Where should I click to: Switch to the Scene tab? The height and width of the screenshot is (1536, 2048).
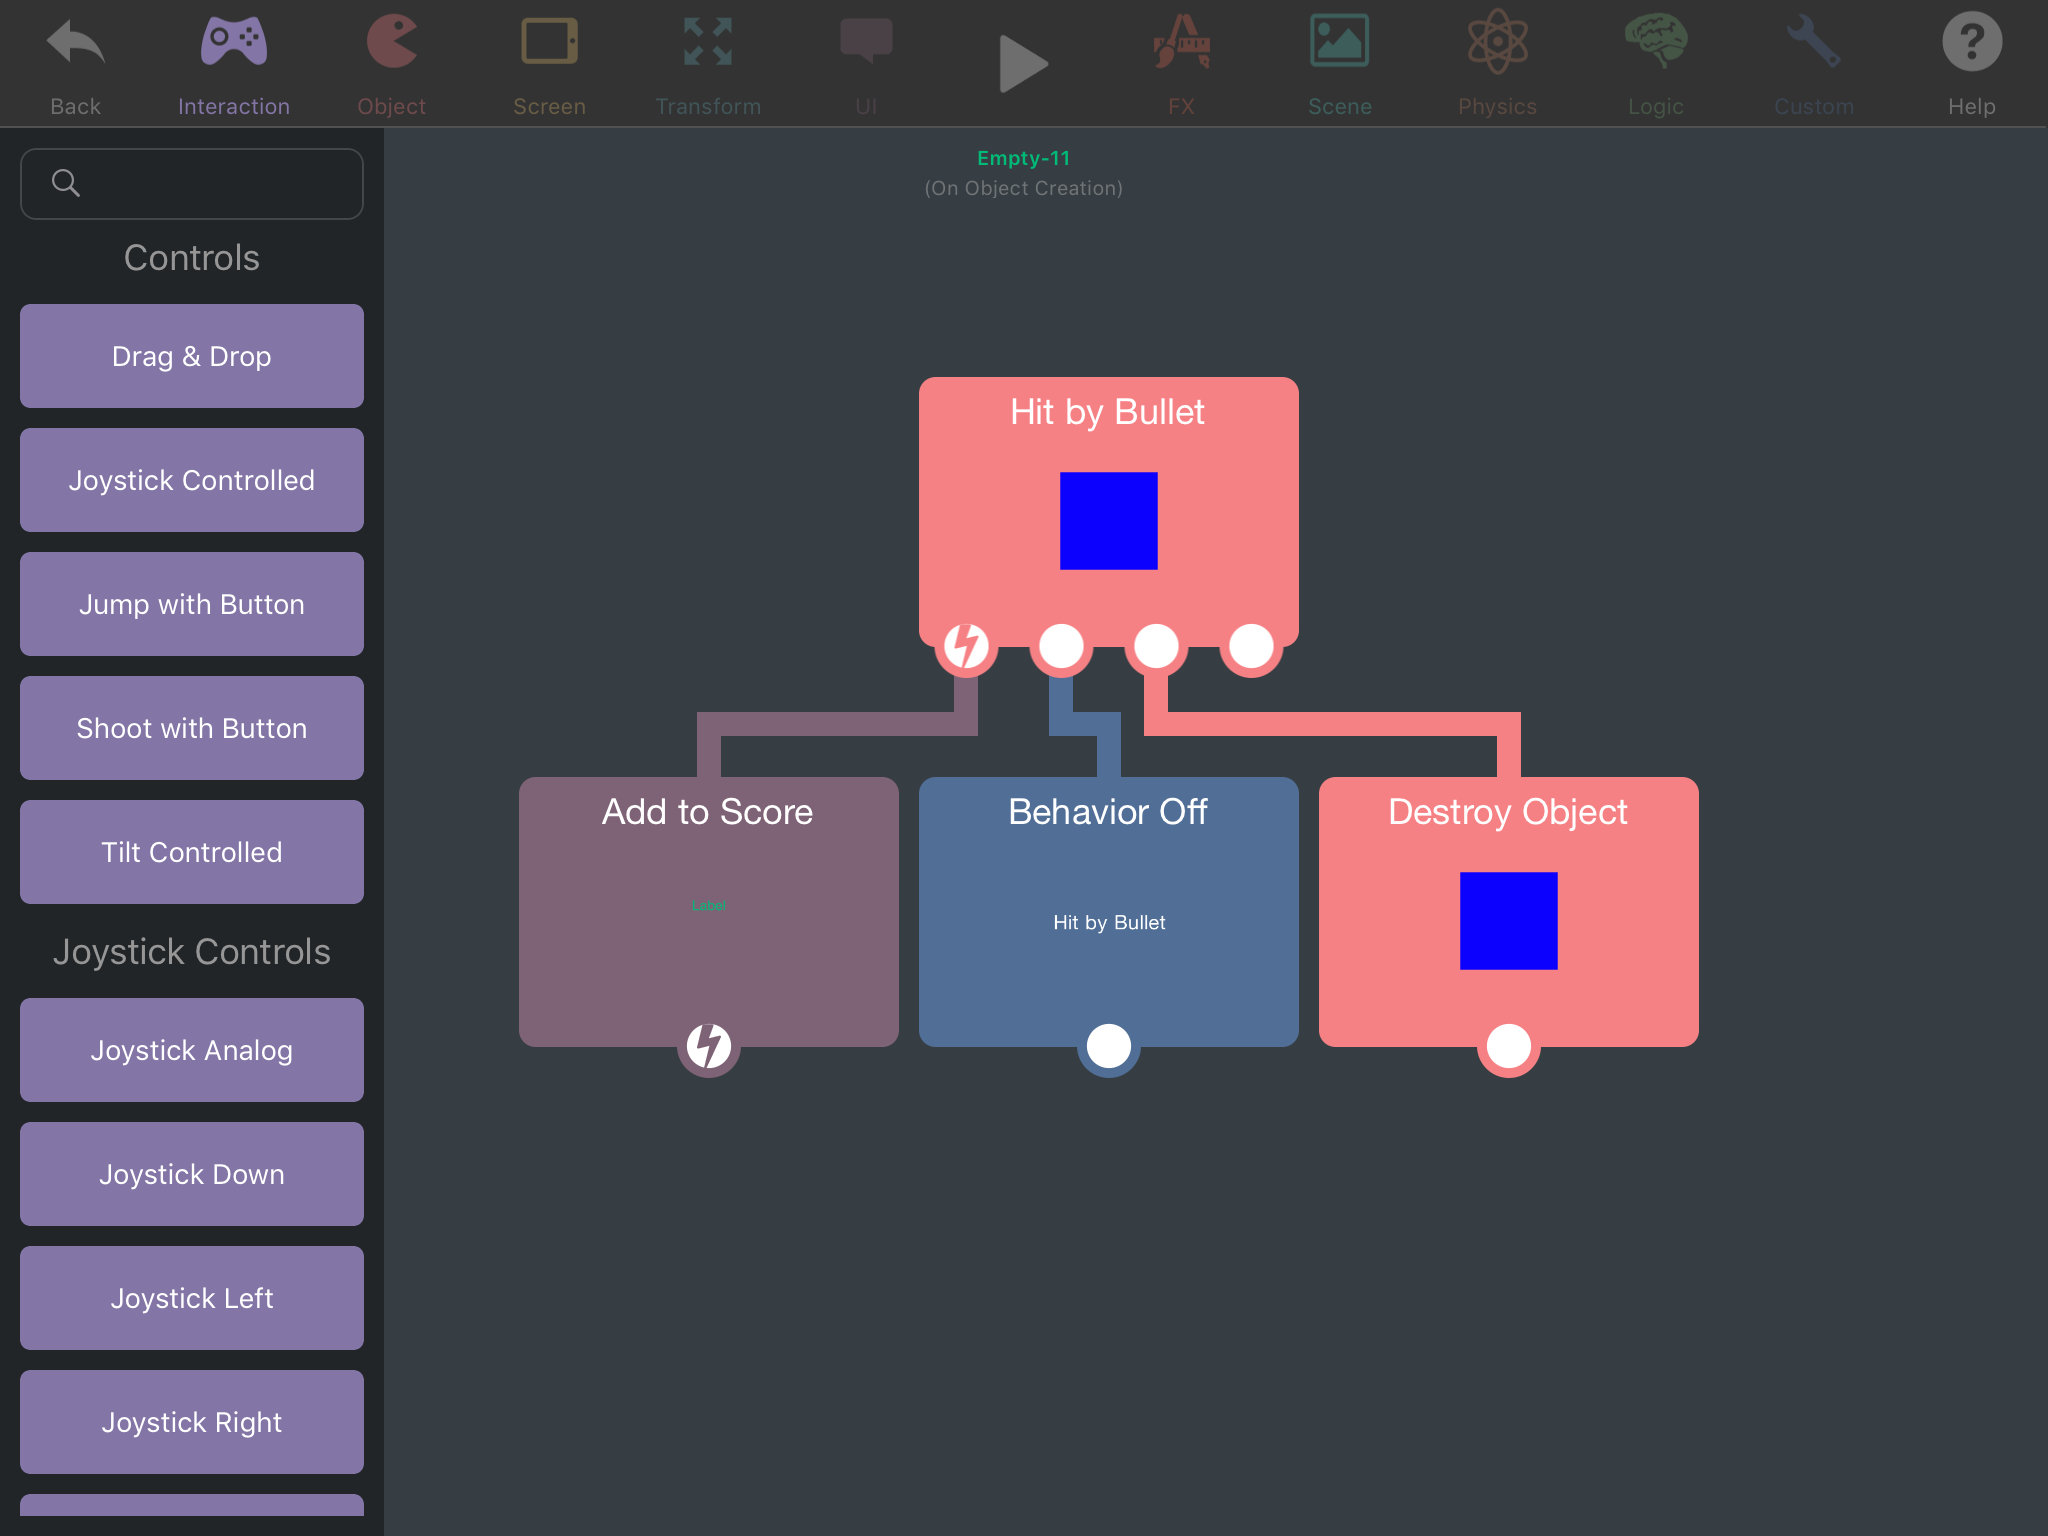coord(1339,62)
